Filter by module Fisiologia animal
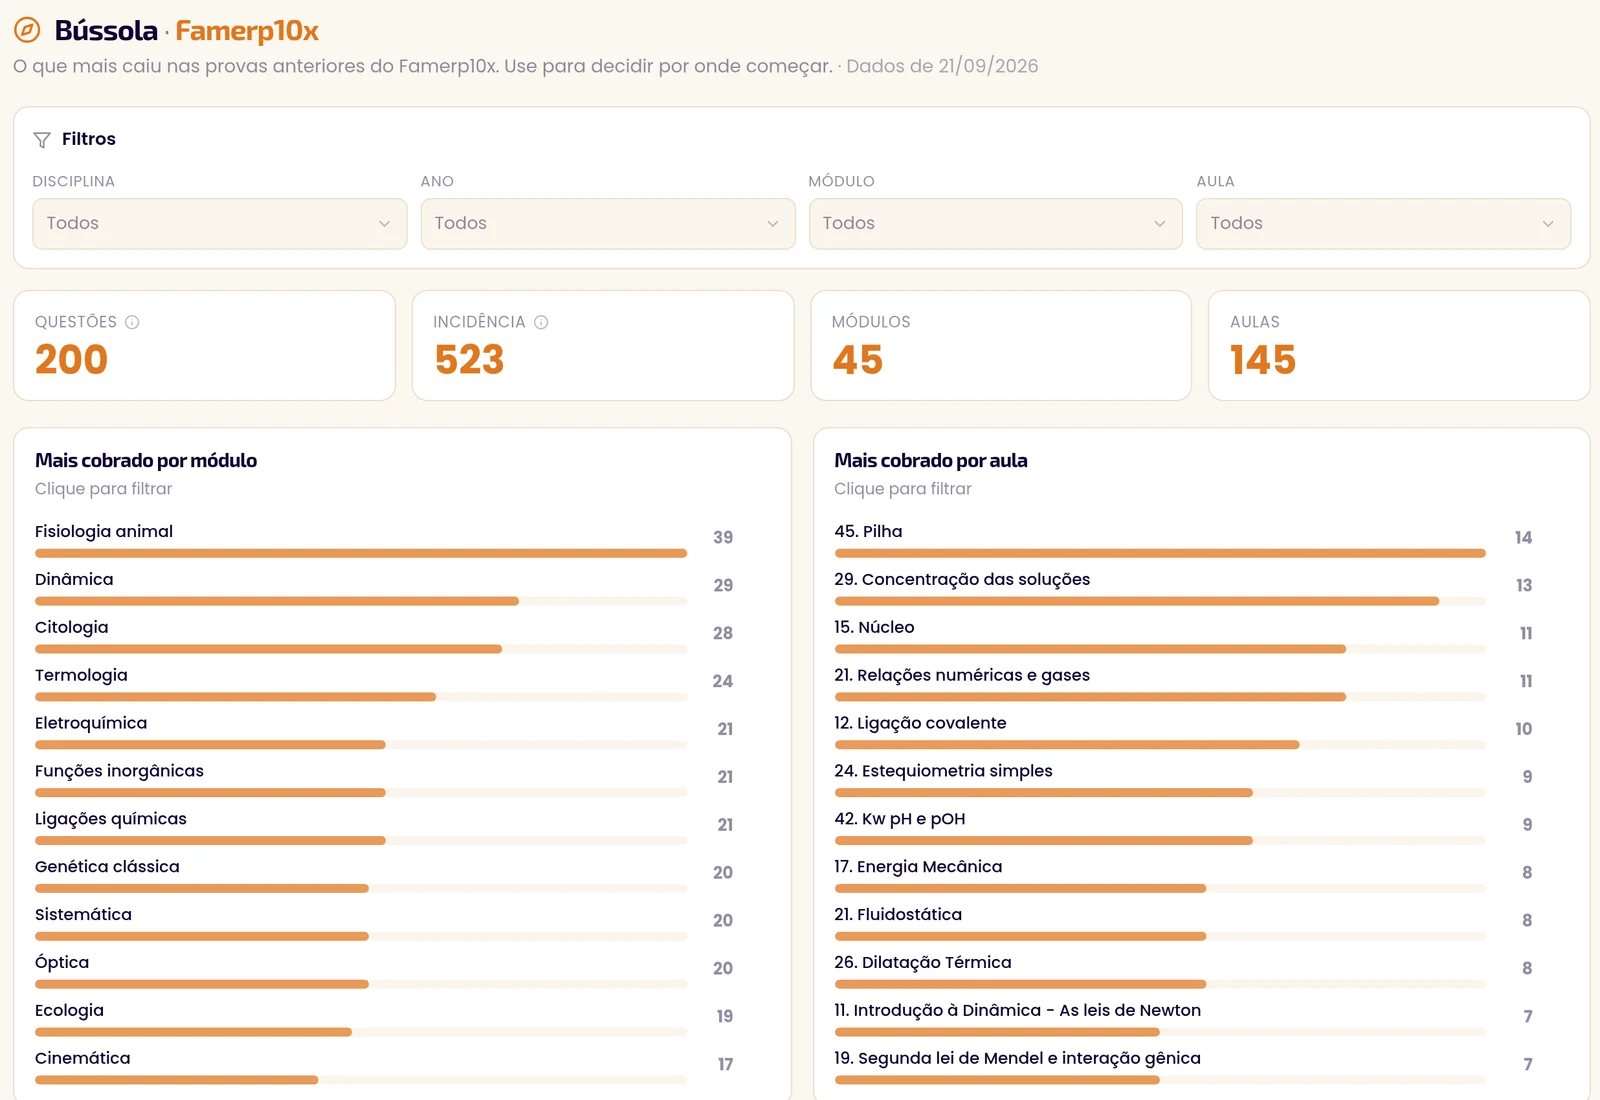 pos(384,539)
